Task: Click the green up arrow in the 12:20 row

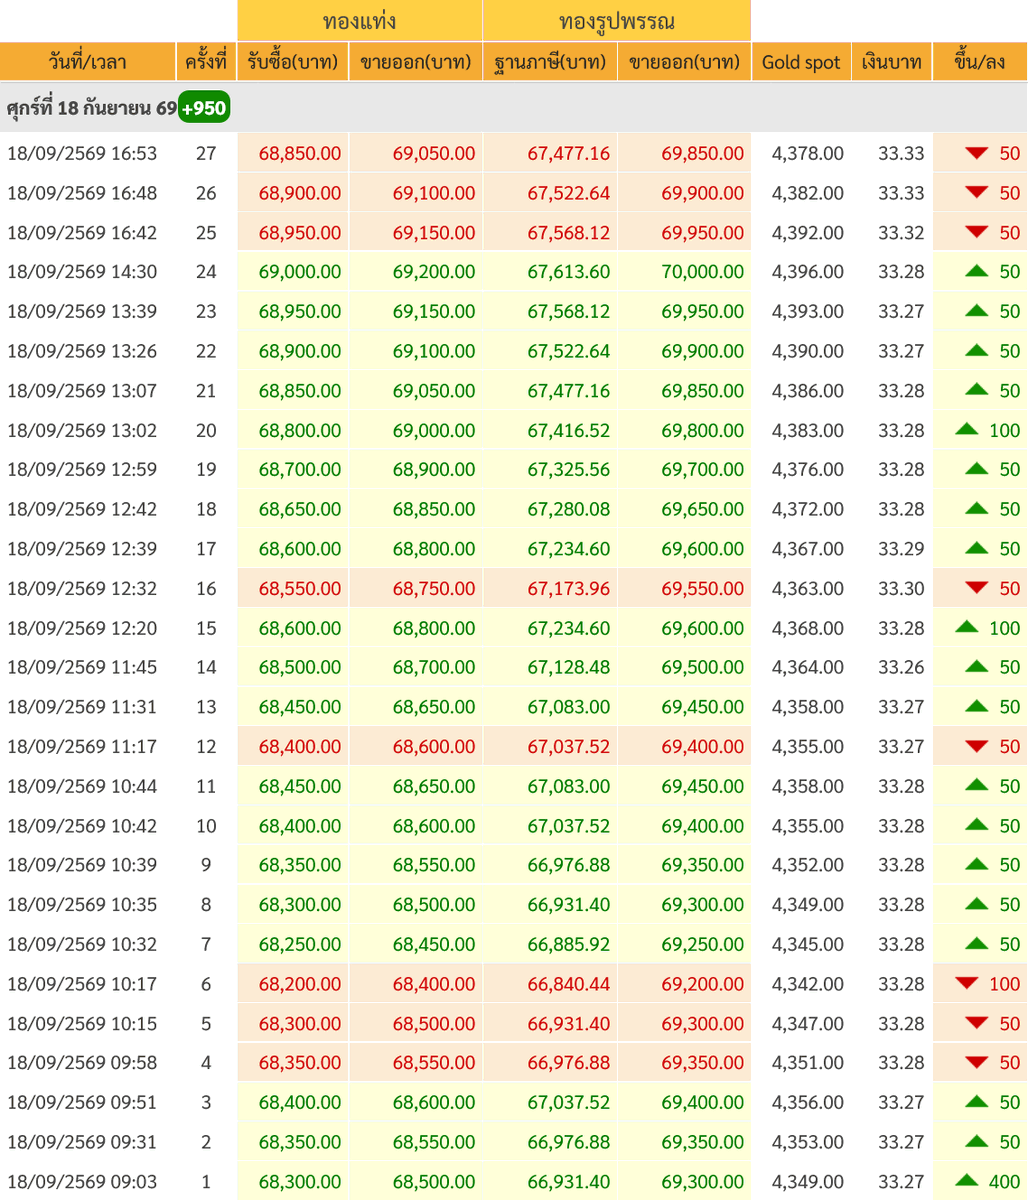Action: pyautogui.click(x=966, y=628)
